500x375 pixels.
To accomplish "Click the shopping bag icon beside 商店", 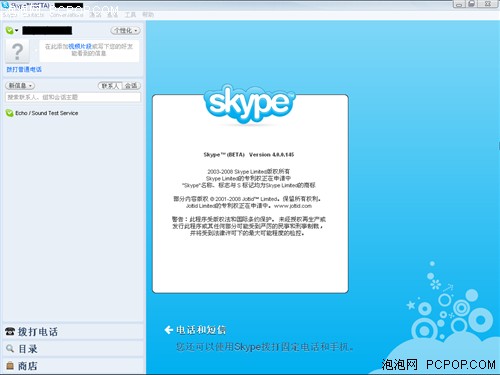I will pyautogui.click(x=10, y=366).
